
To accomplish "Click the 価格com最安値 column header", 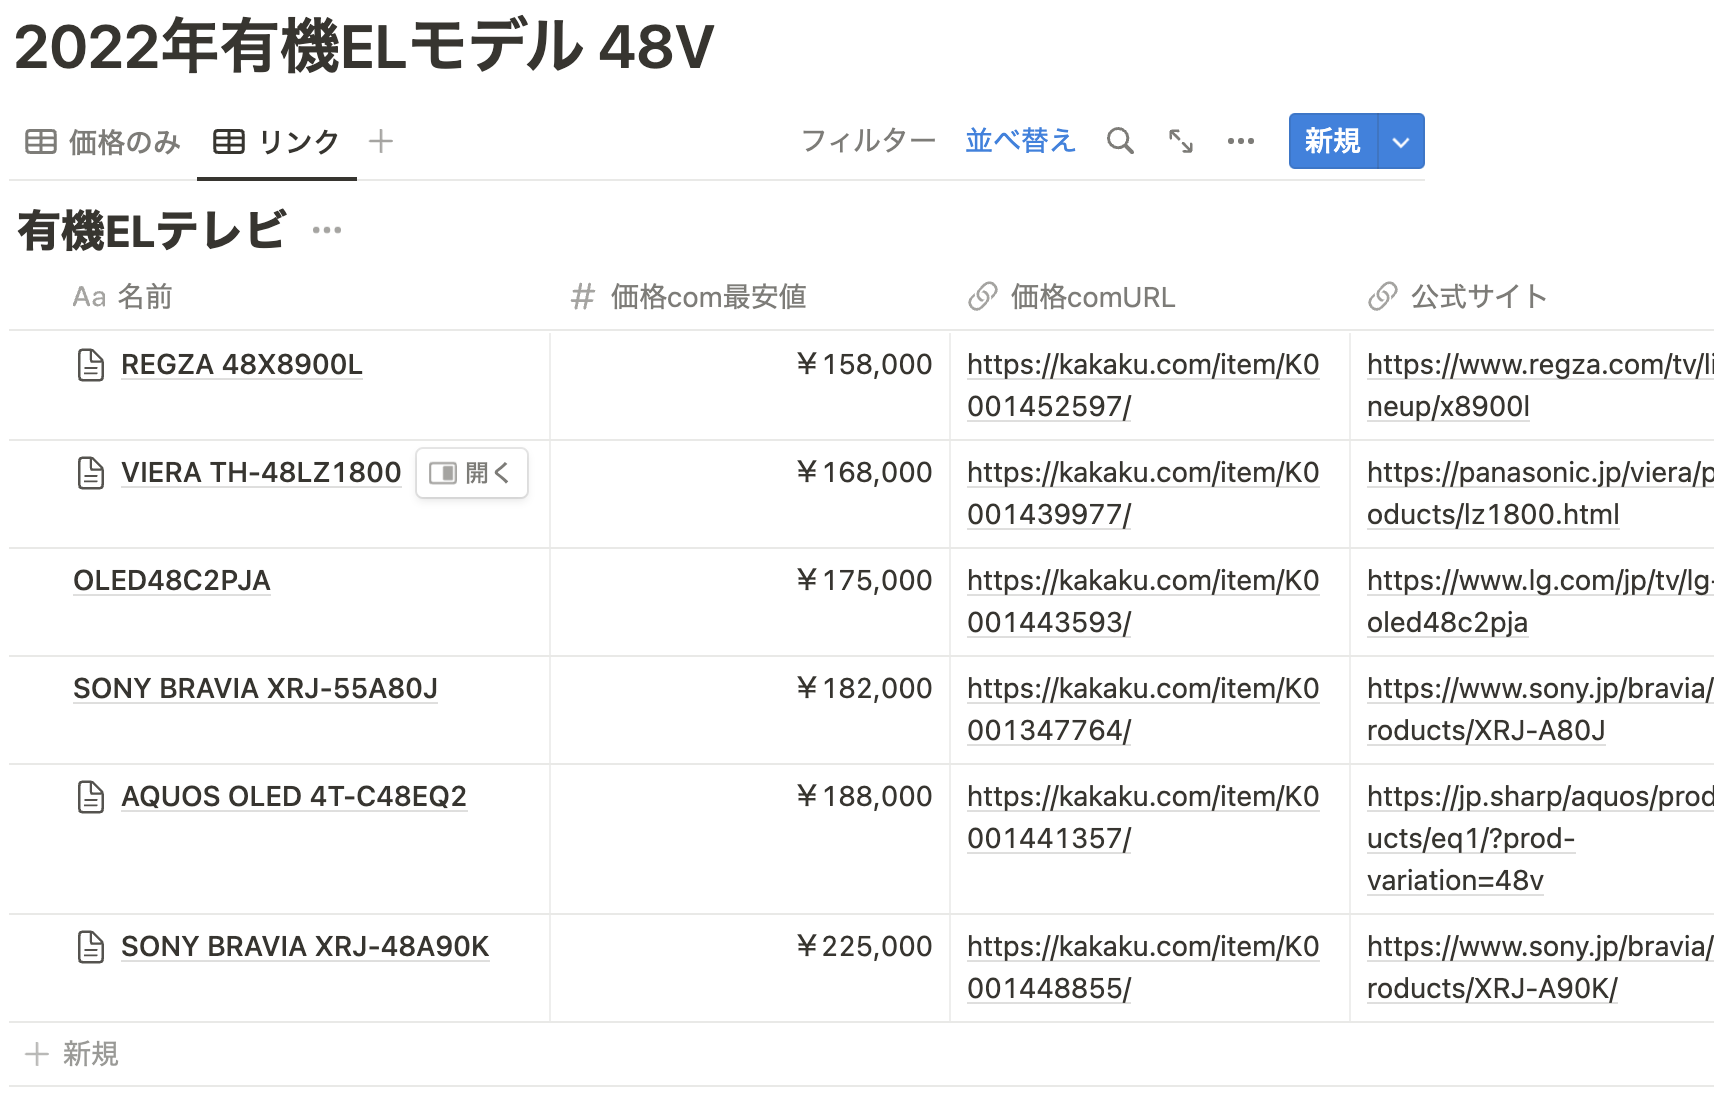I will point(707,297).
